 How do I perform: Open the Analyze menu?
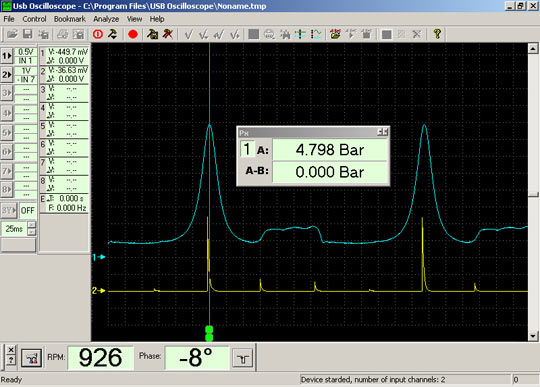(106, 19)
